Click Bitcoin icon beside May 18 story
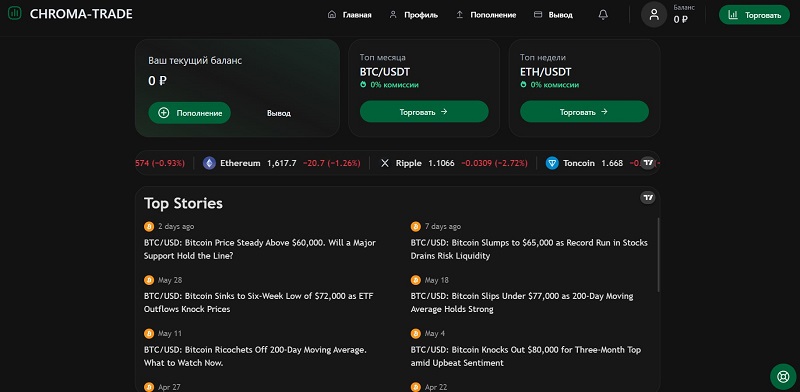This screenshot has width=800, height=392. 416,280
